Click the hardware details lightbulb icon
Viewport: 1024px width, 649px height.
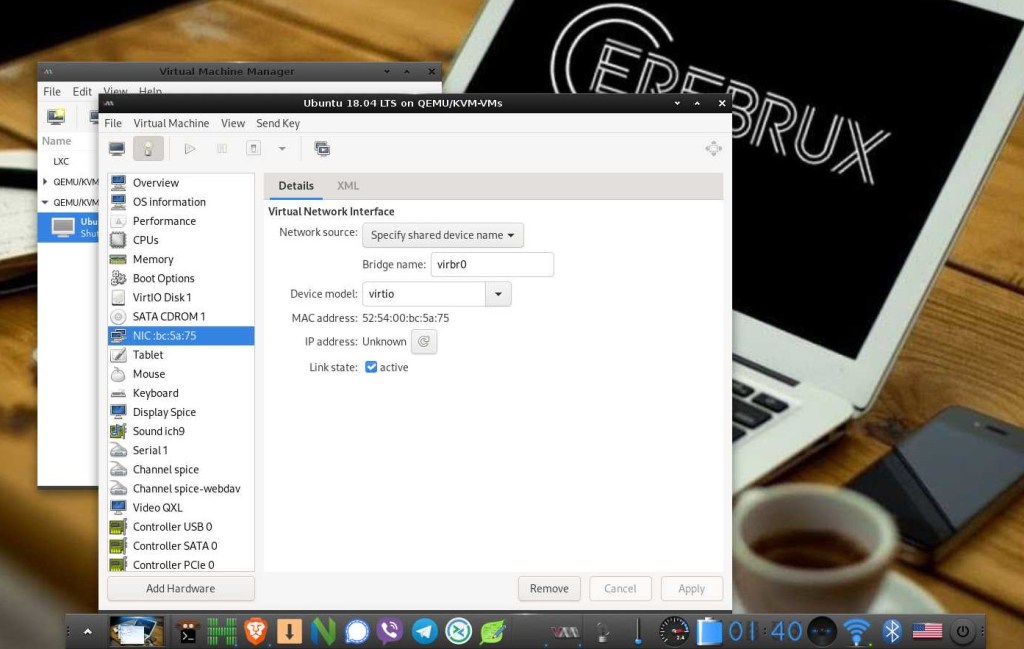coord(148,149)
